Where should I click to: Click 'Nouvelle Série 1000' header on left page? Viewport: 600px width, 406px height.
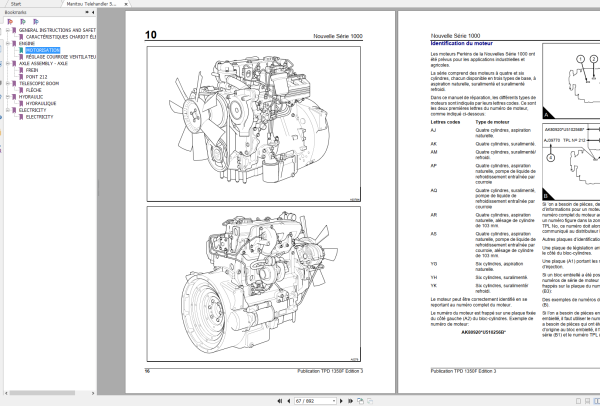[x=338, y=36]
